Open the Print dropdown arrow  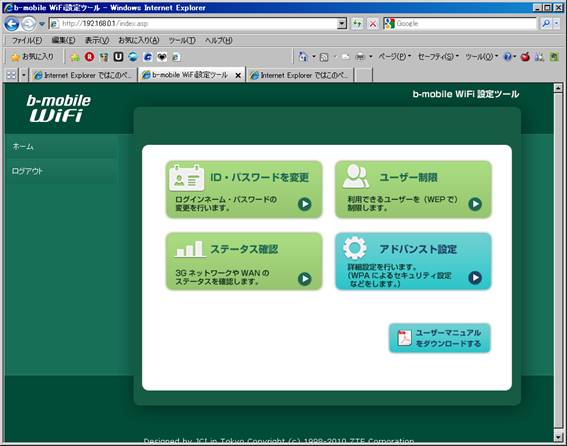371,57
